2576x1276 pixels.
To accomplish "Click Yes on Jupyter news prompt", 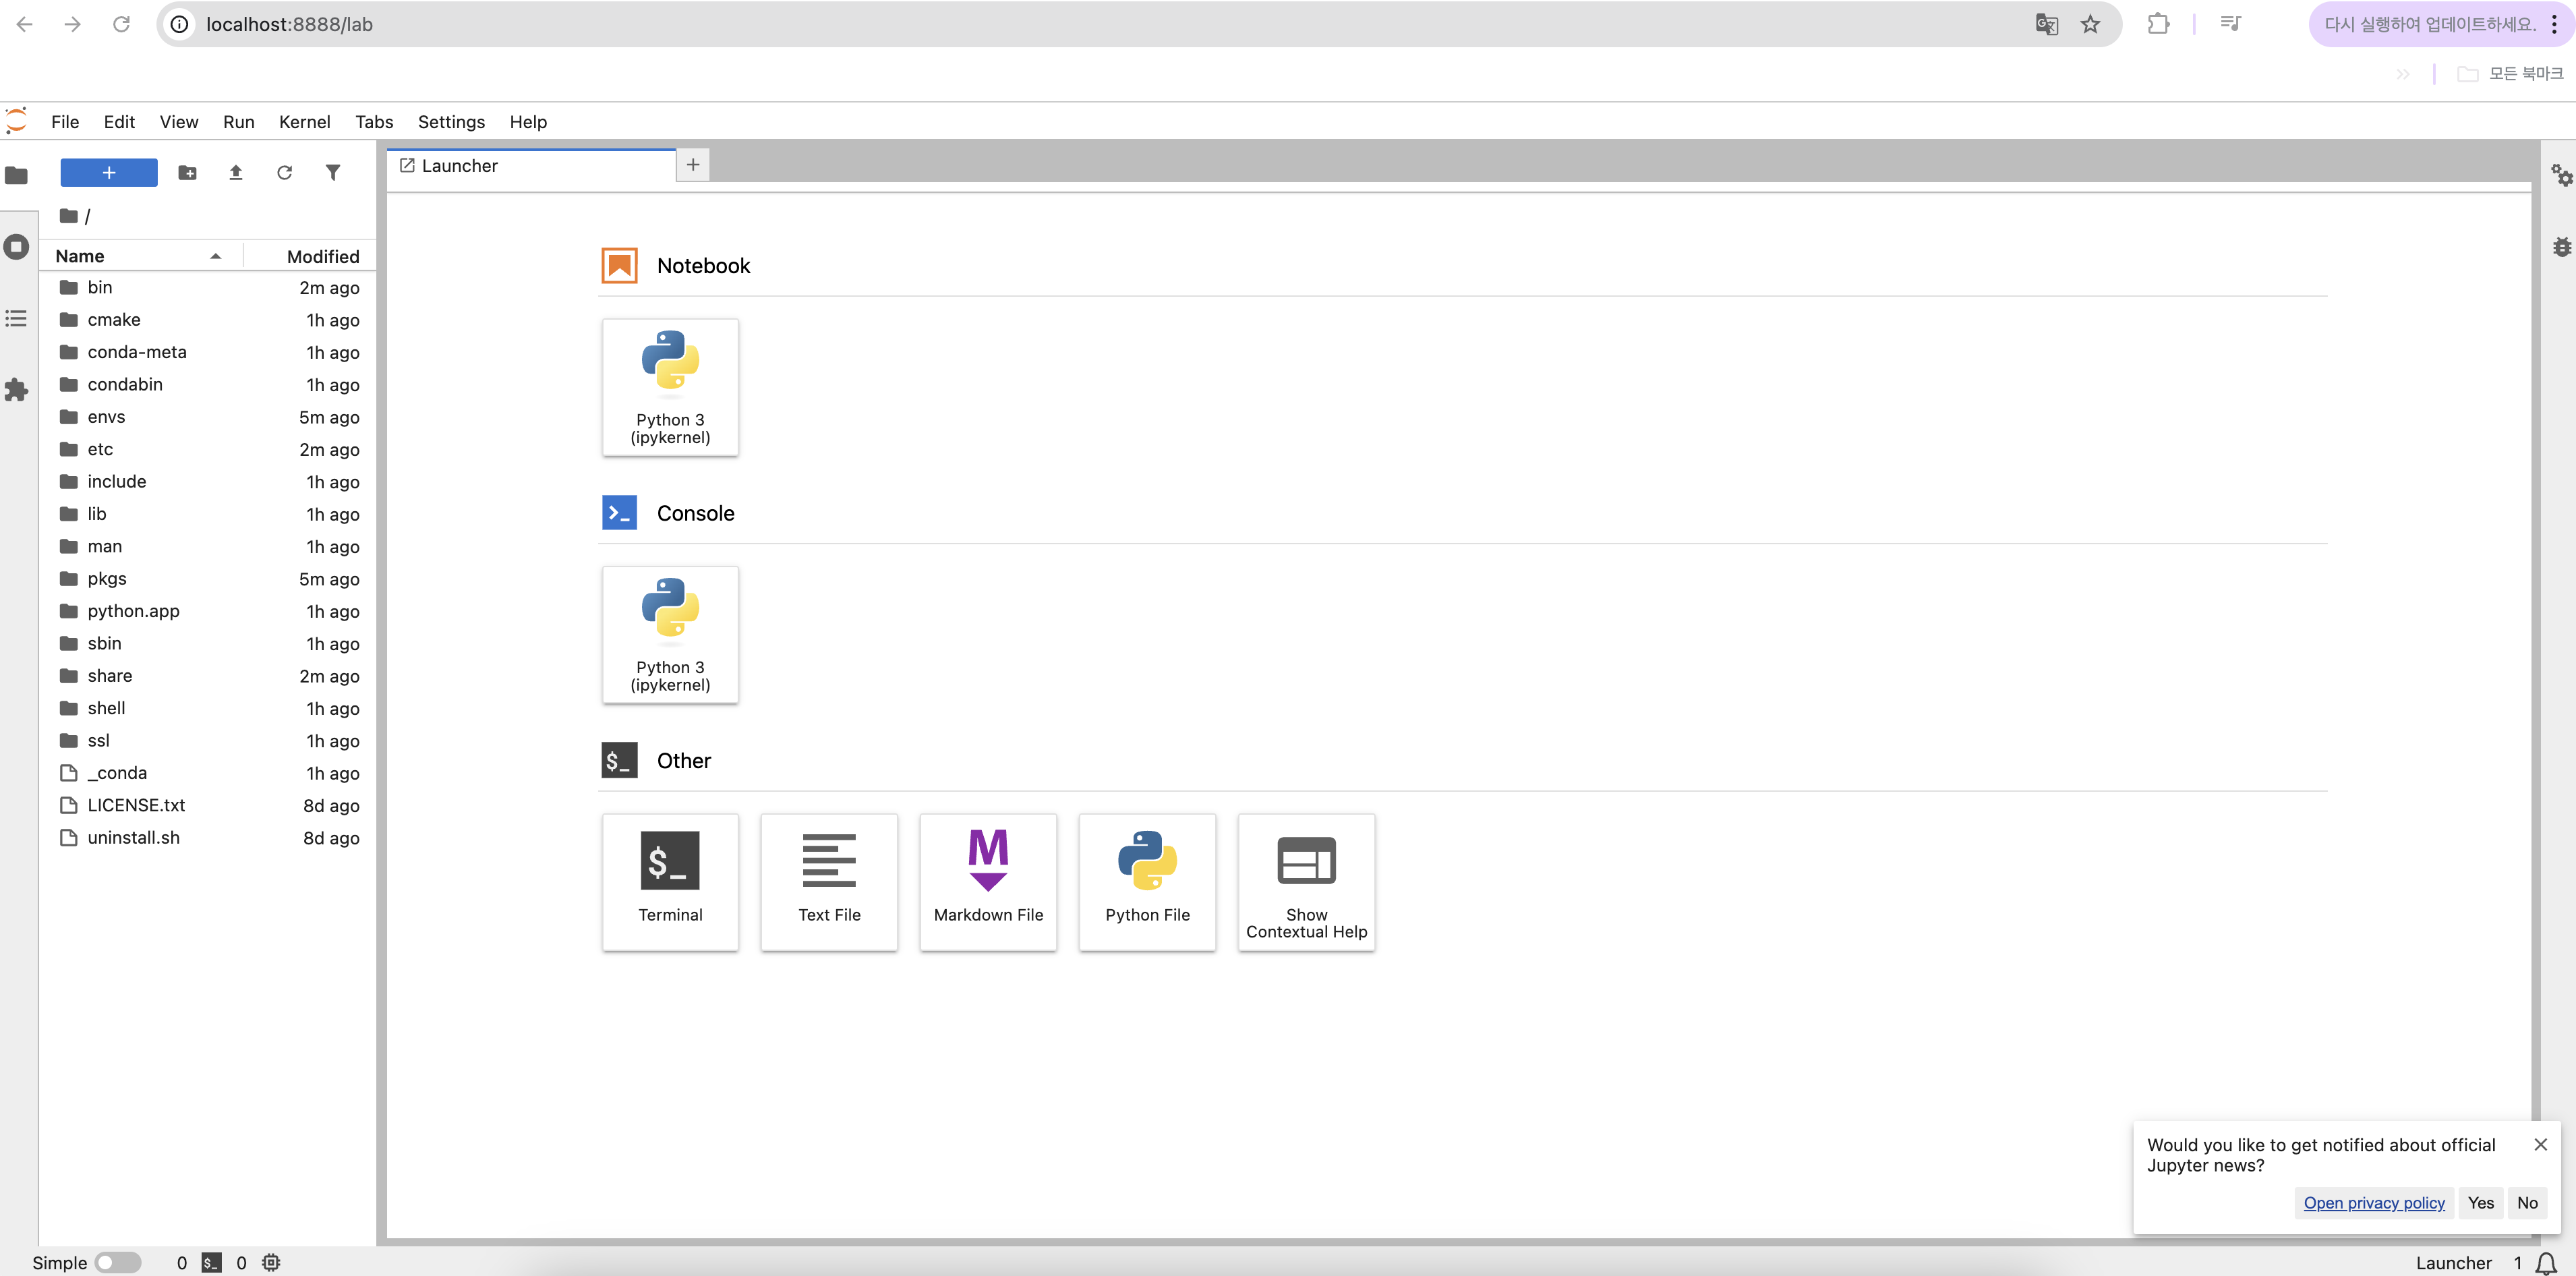I will tap(2480, 1203).
